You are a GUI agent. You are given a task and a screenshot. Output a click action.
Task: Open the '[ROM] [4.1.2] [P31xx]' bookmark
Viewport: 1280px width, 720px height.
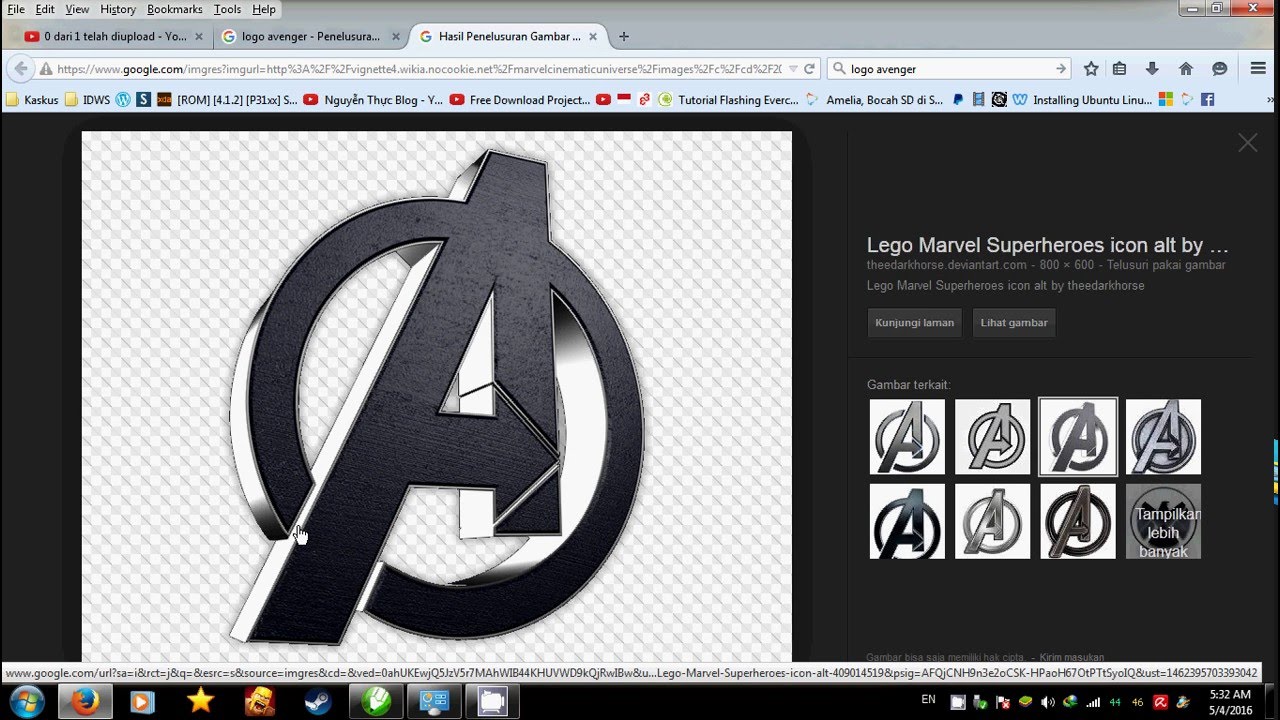coord(228,100)
